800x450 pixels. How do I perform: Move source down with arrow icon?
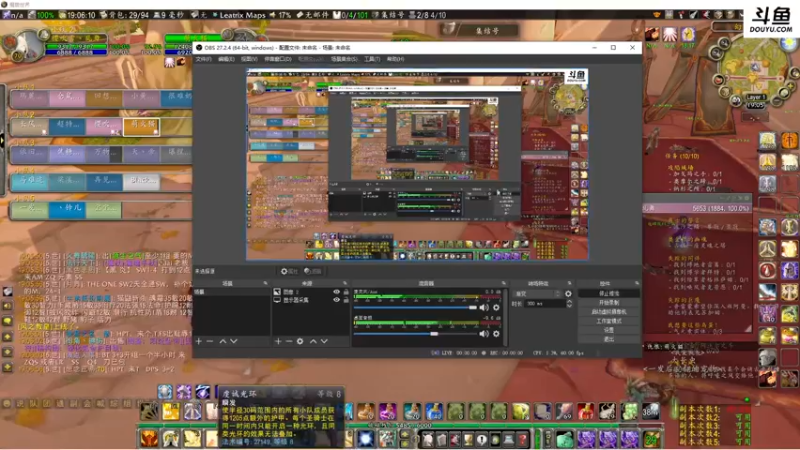(x=324, y=341)
